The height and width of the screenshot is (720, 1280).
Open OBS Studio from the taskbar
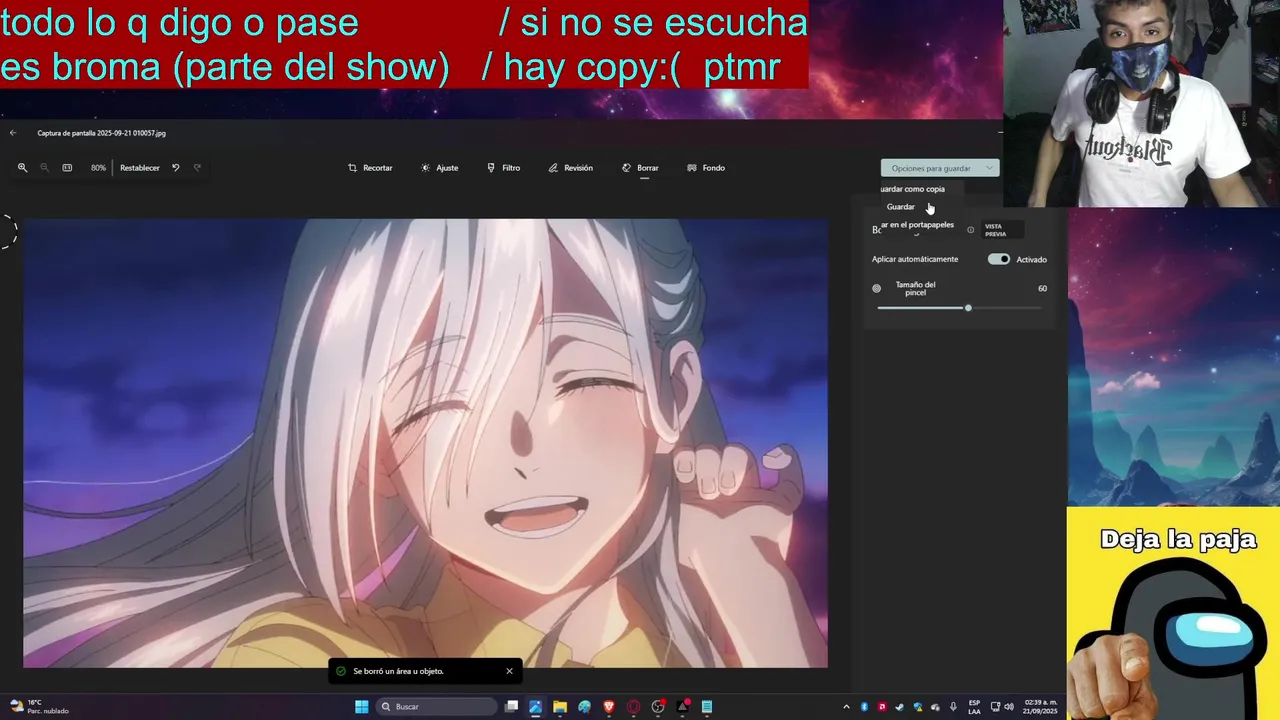(658, 707)
